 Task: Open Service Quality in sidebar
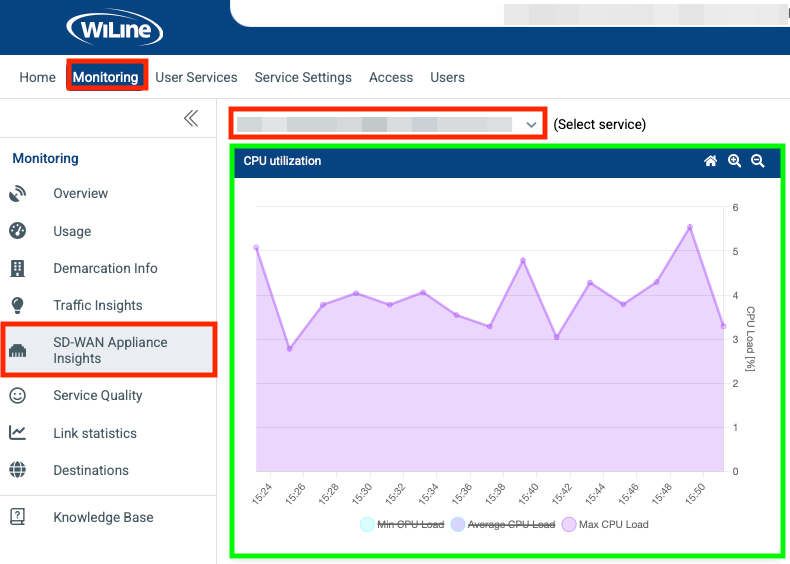98,396
